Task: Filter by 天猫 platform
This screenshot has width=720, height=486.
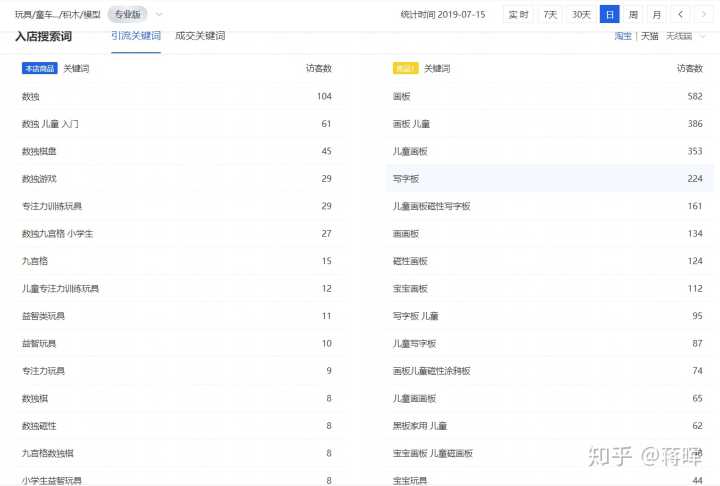Action: pos(649,36)
